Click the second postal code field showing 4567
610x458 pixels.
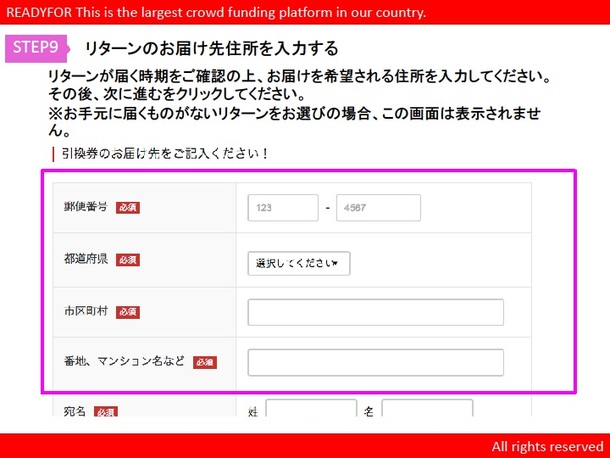click(x=378, y=208)
